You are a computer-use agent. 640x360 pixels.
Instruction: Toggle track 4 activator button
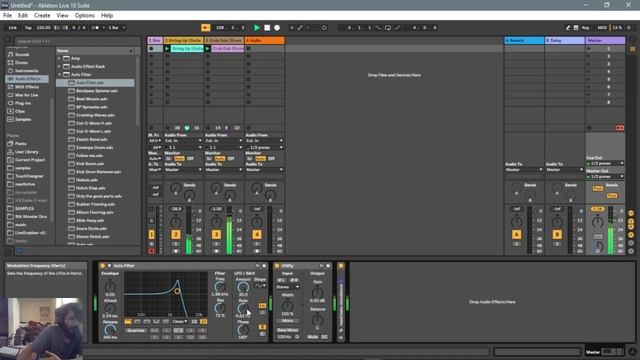pyautogui.click(x=257, y=235)
